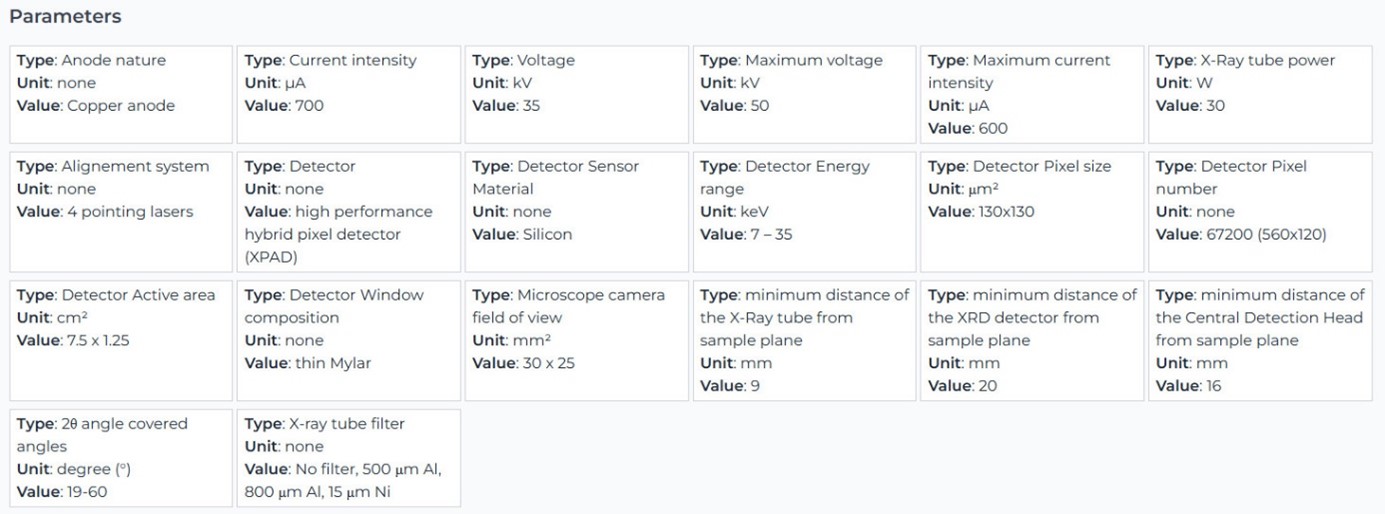Click the Microscope camera field of view card
The image size is (1385, 514).
click(577, 340)
